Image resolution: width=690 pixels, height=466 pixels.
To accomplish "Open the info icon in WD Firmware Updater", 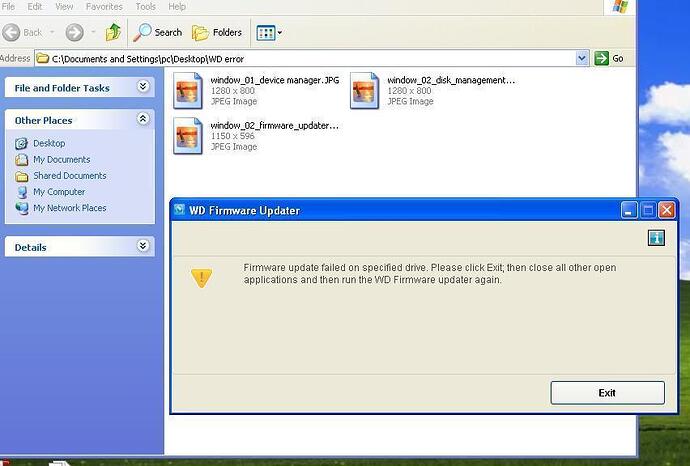I will pyautogui.click(x=656, y=238).
